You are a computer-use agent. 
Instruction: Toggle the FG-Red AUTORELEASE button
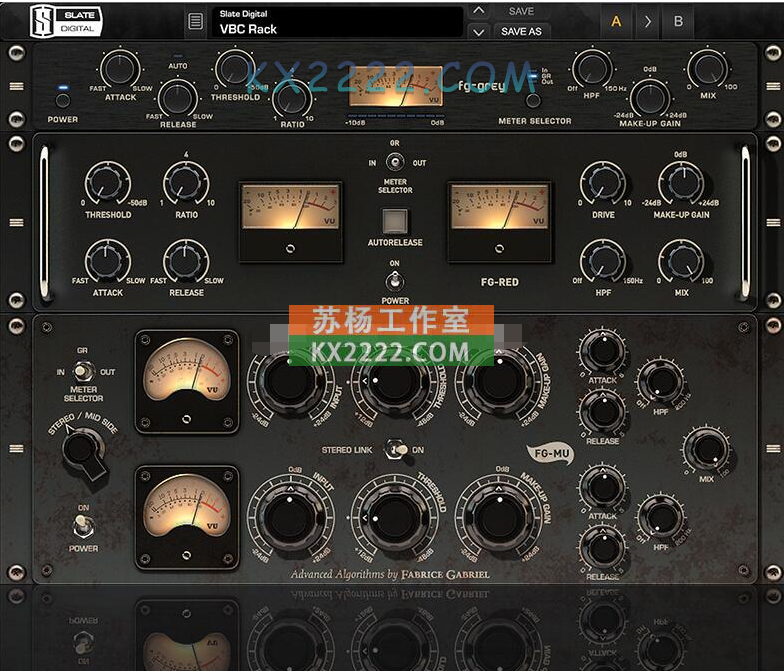395,221
